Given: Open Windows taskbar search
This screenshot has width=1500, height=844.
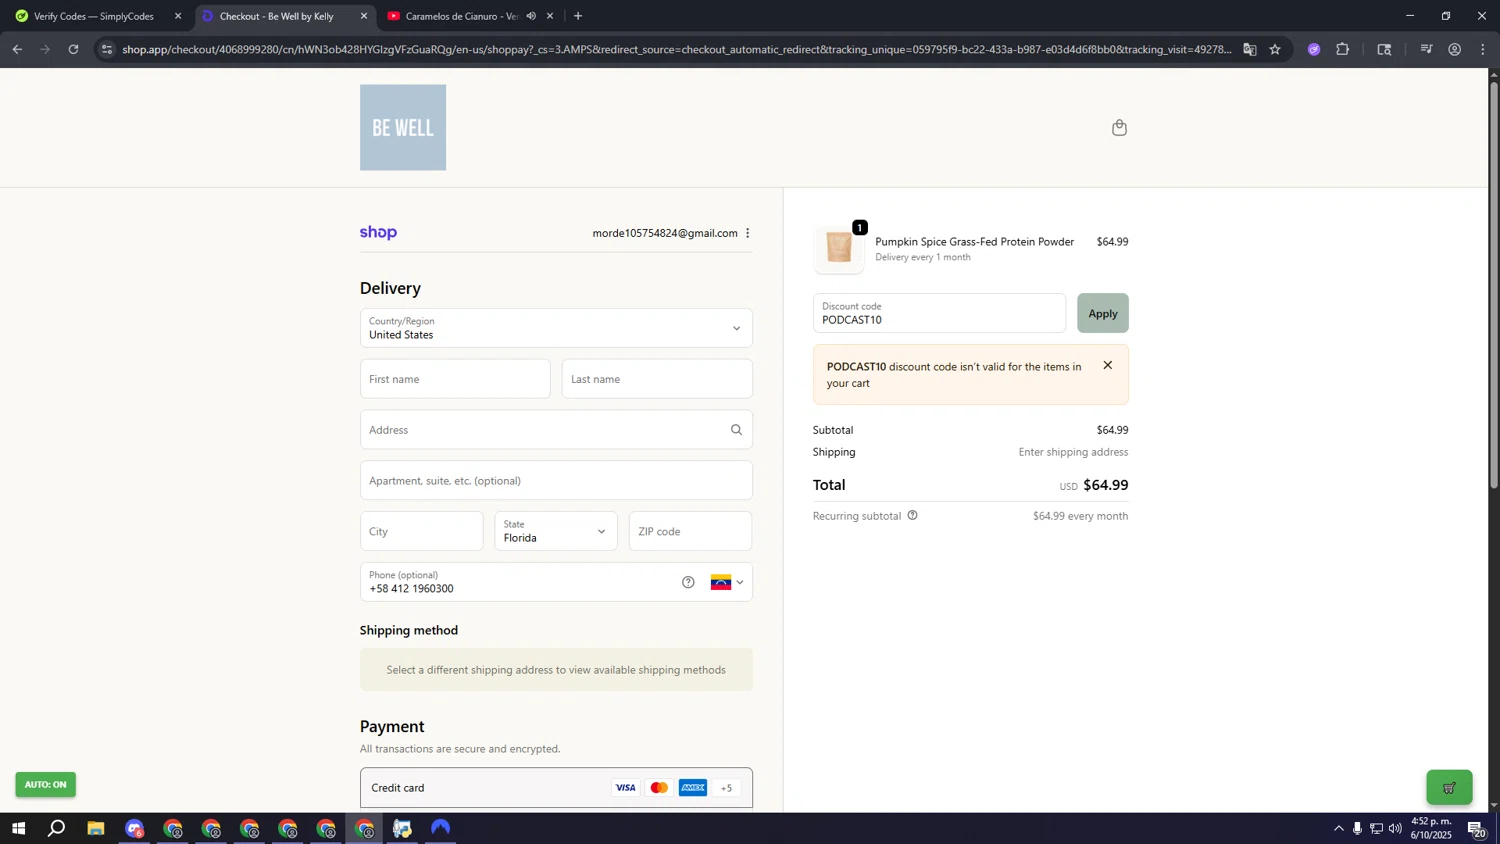Looking at the screenshot, I should coord(57,828).
